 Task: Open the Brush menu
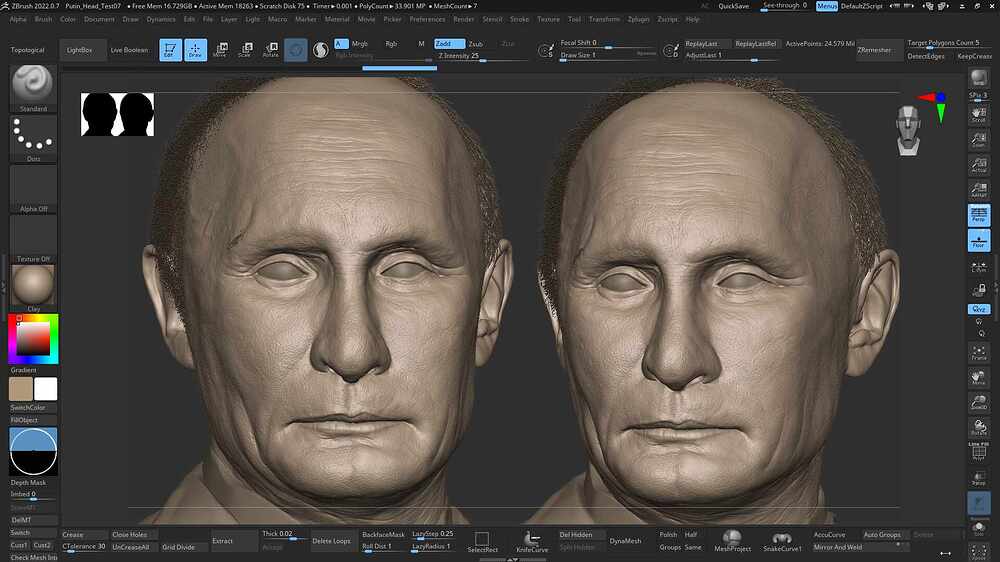pos(43,19)
